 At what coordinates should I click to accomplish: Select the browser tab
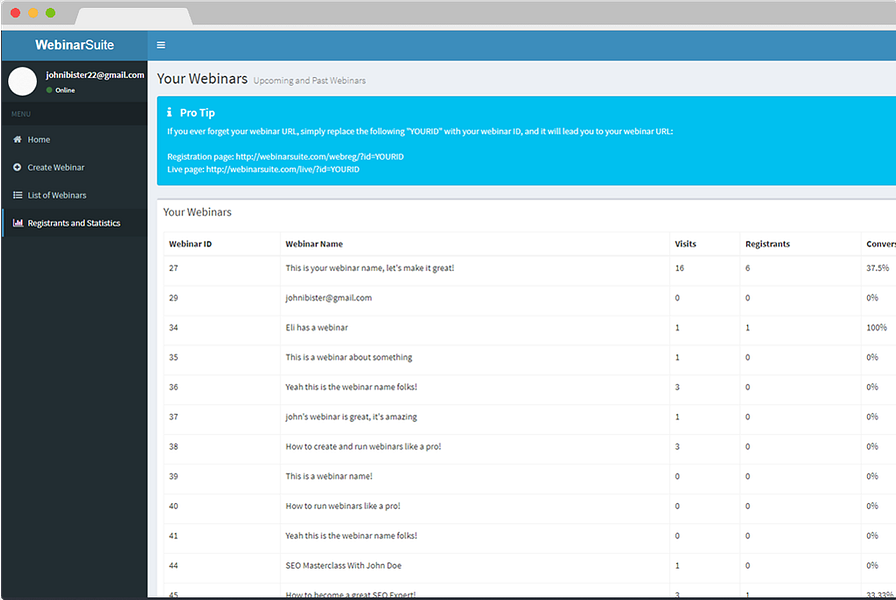pos(134,17)
